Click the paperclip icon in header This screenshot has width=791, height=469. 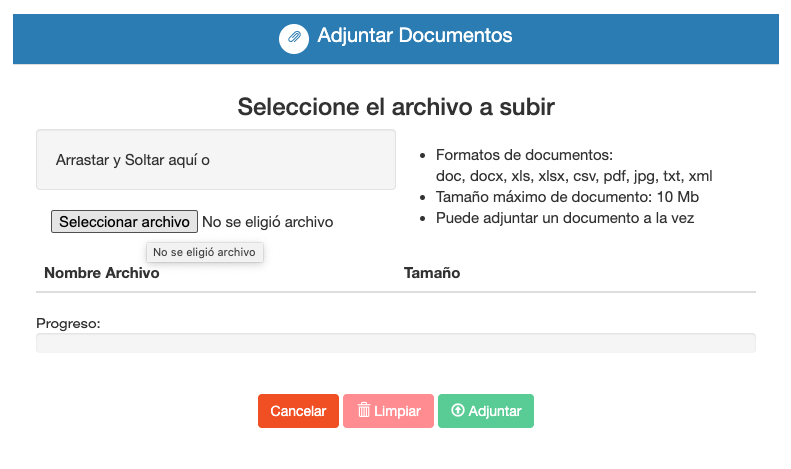294,38
